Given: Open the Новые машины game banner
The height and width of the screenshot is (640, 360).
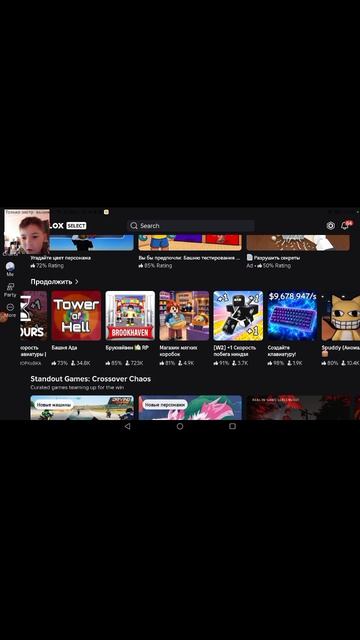Looking at the screenshot, I should [x=82, y=407].
